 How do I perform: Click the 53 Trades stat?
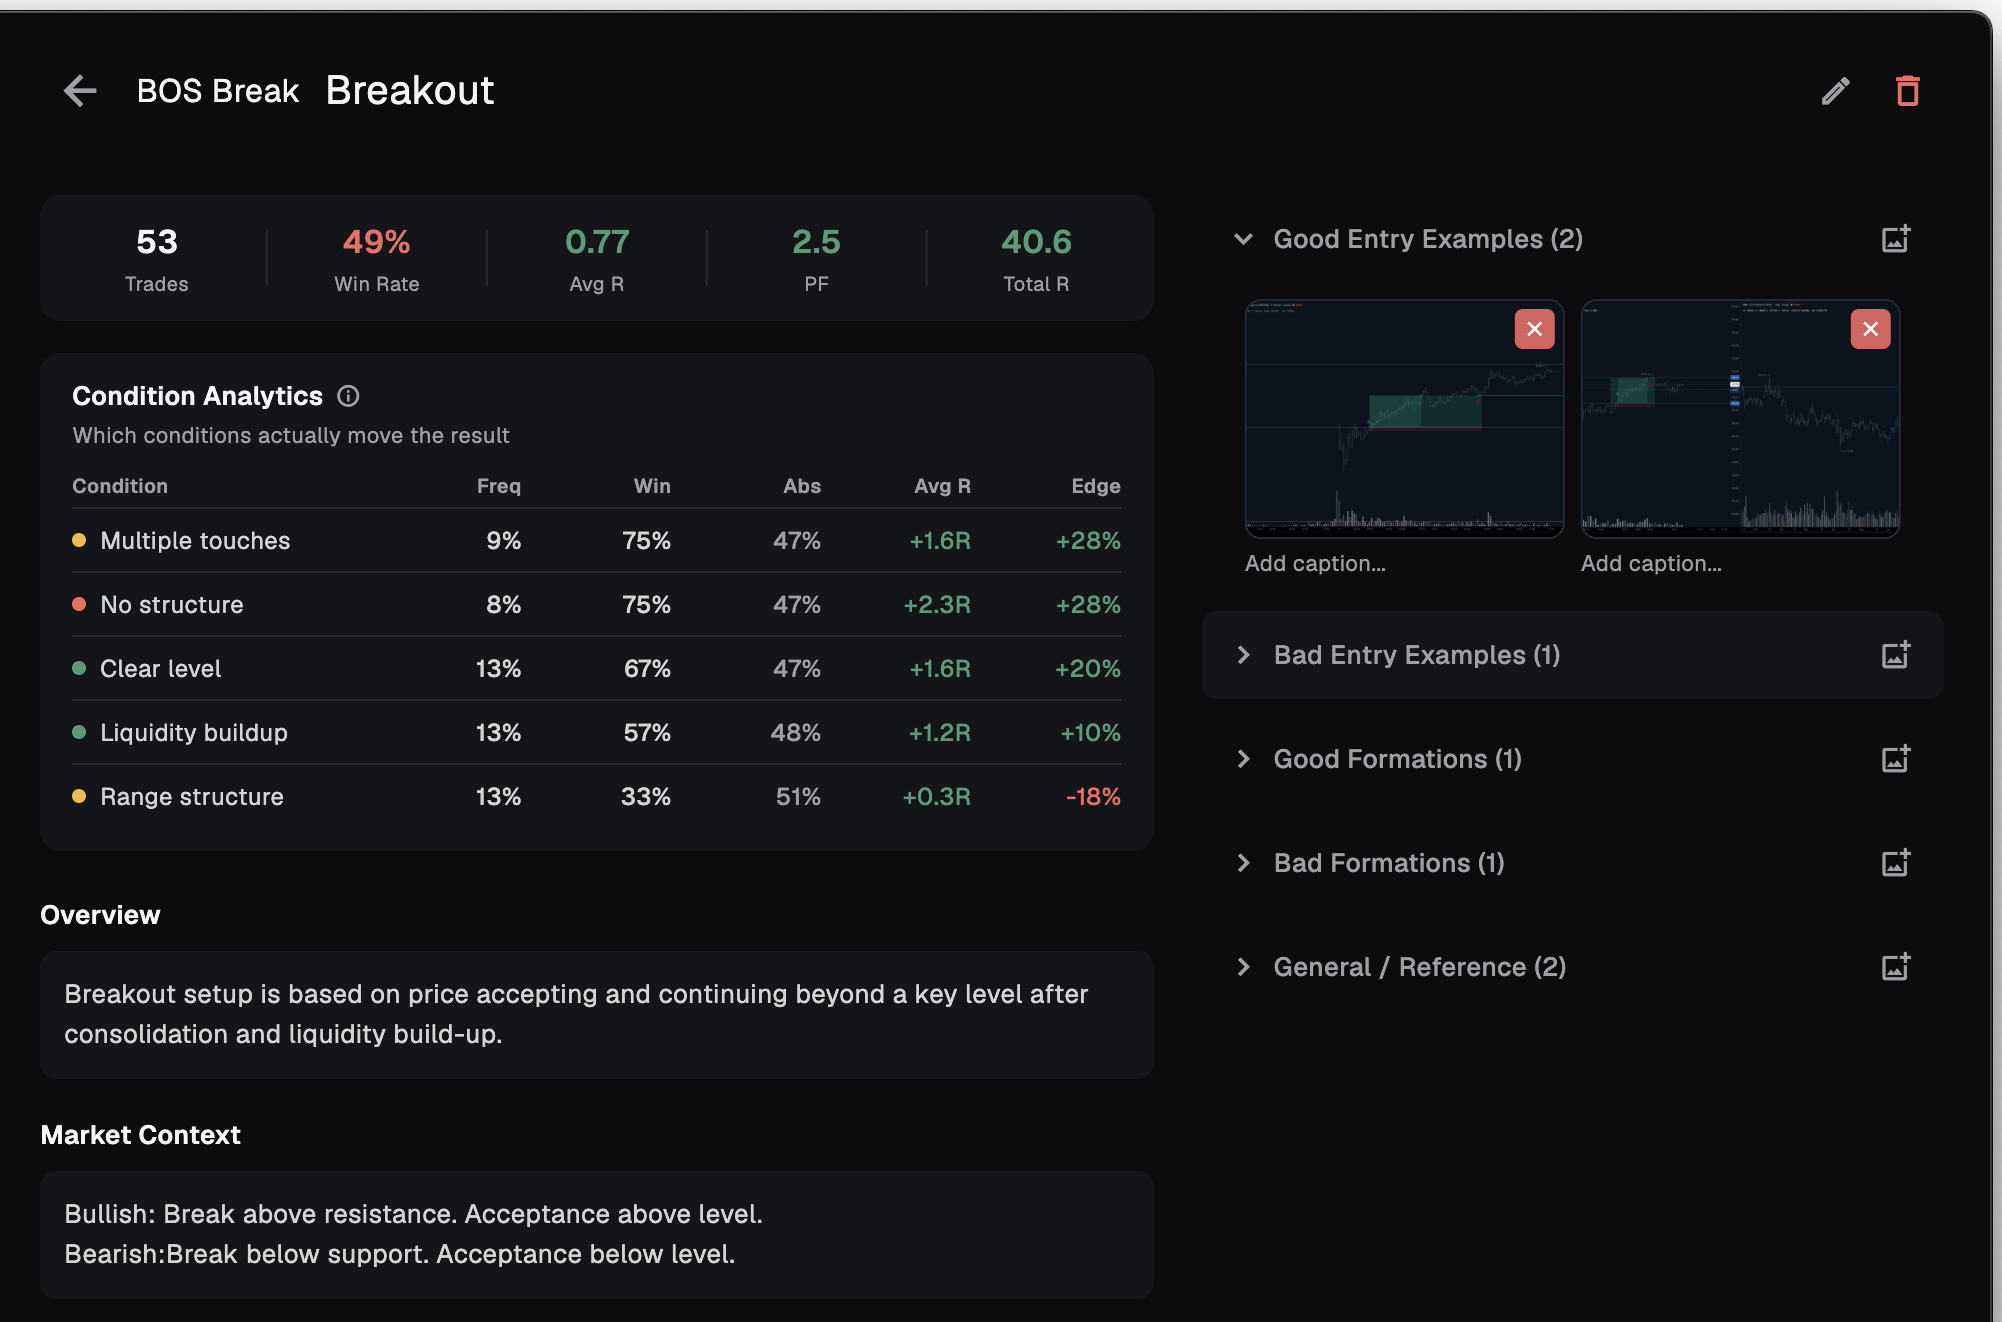[x=157, y=259]
